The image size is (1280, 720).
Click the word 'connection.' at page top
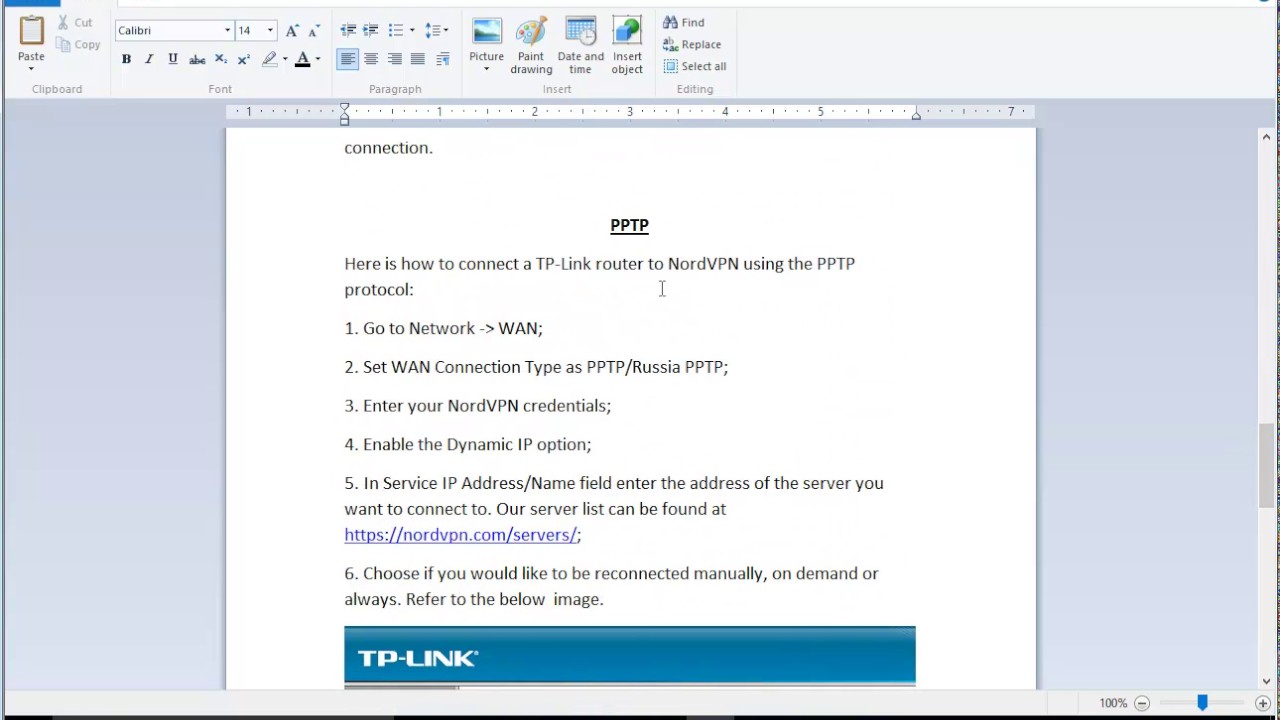pos(388,148)
